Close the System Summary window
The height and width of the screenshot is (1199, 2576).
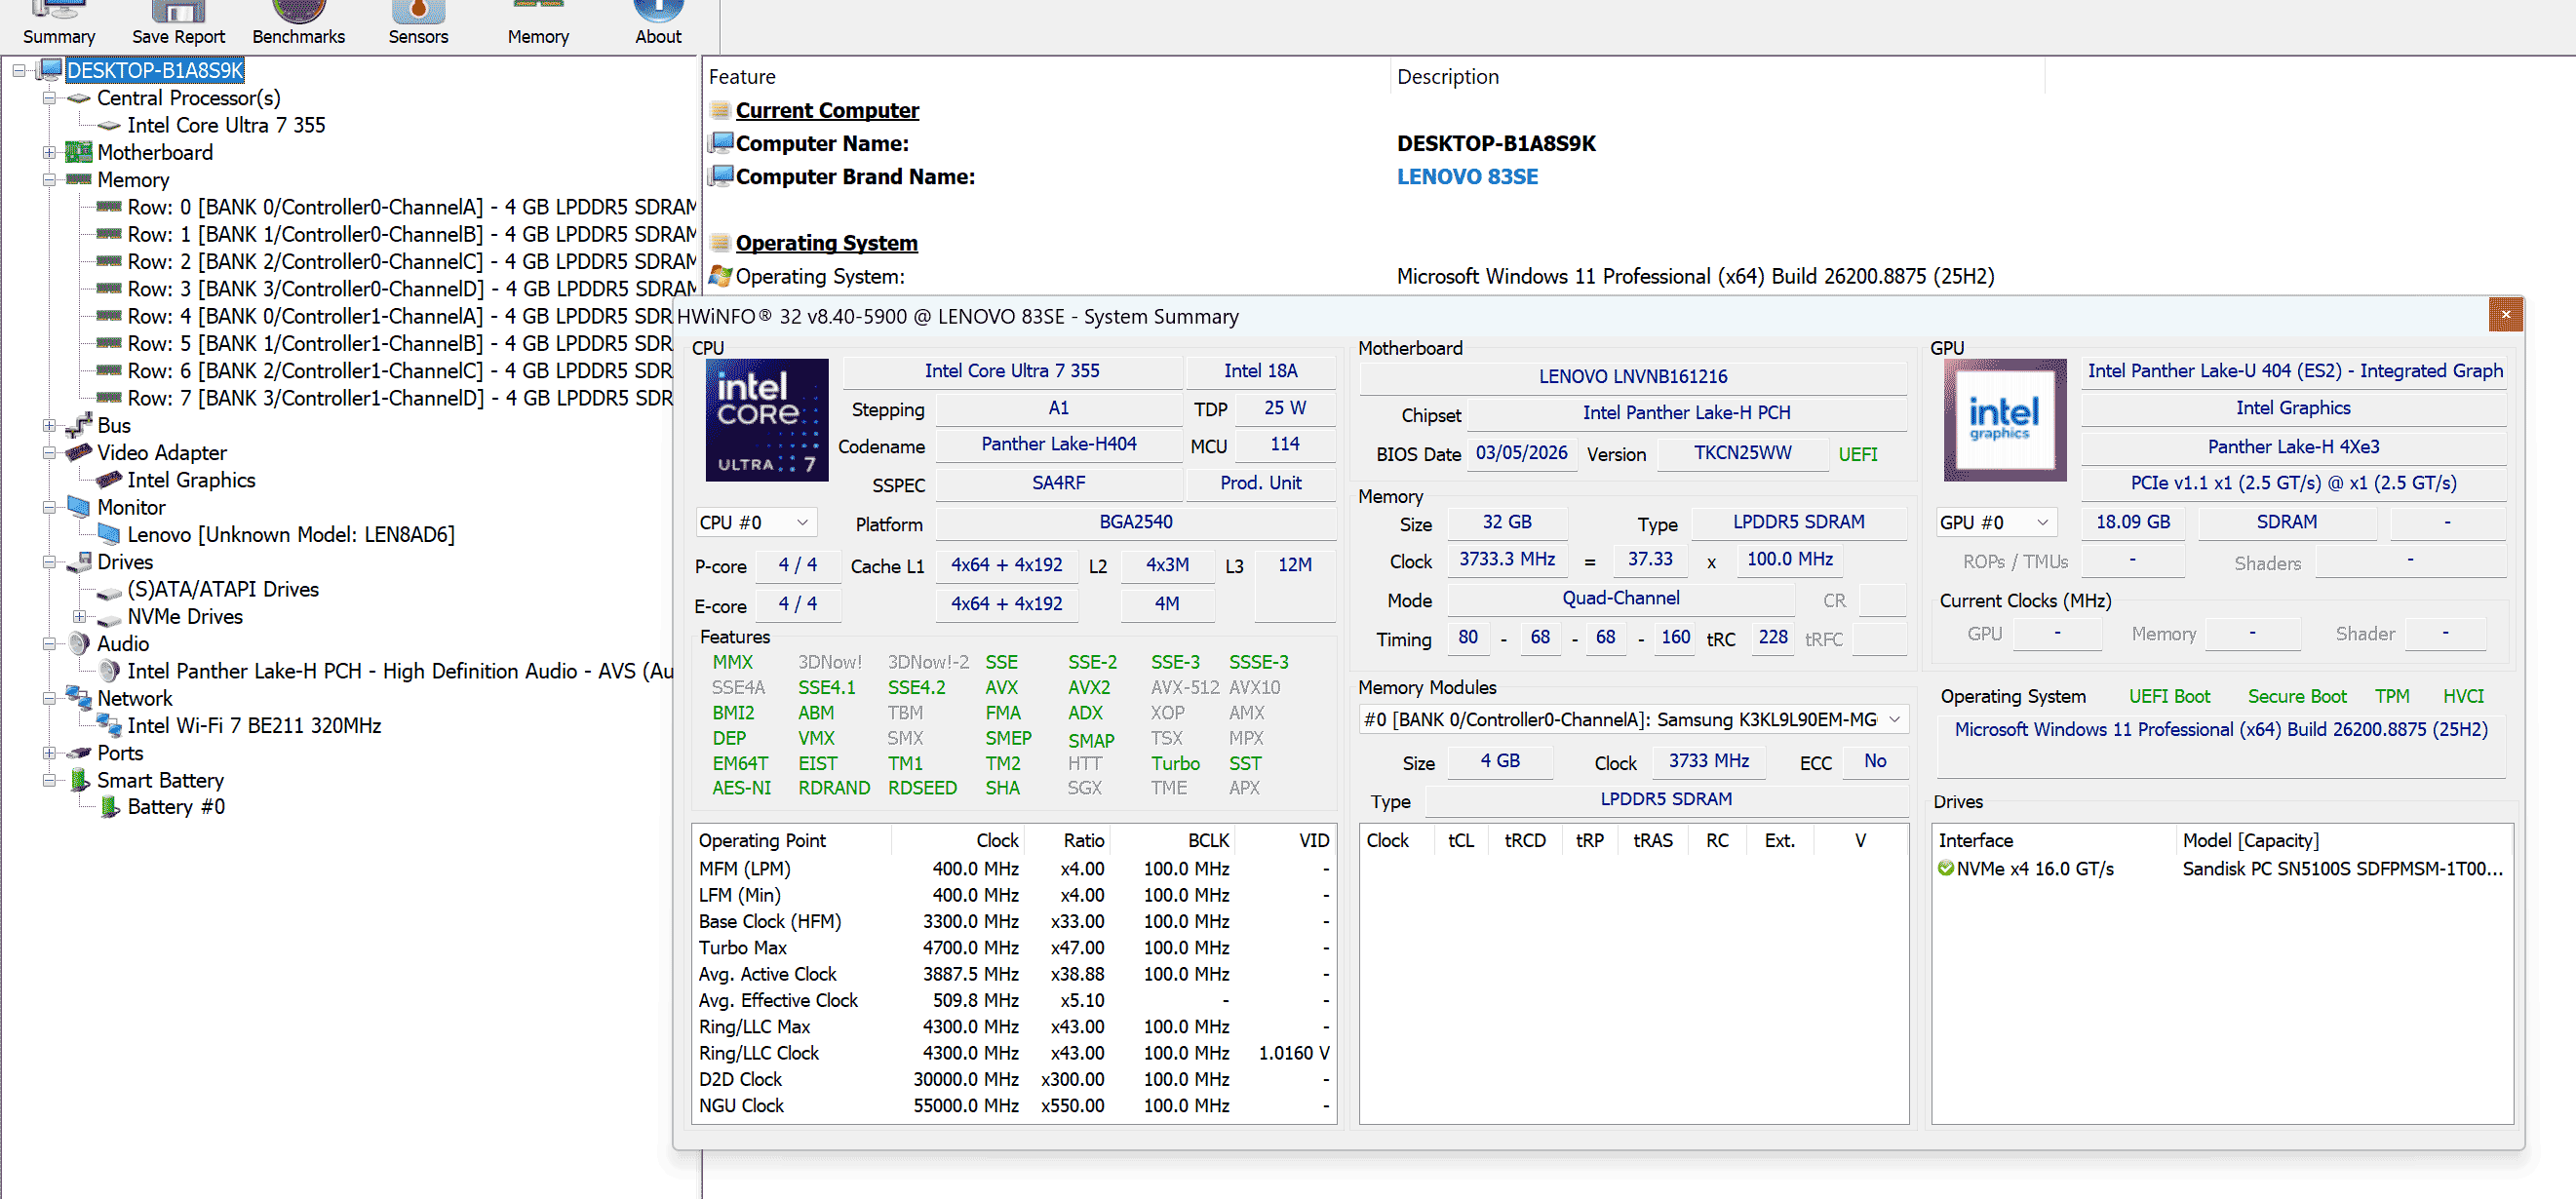pos(2505,315)
